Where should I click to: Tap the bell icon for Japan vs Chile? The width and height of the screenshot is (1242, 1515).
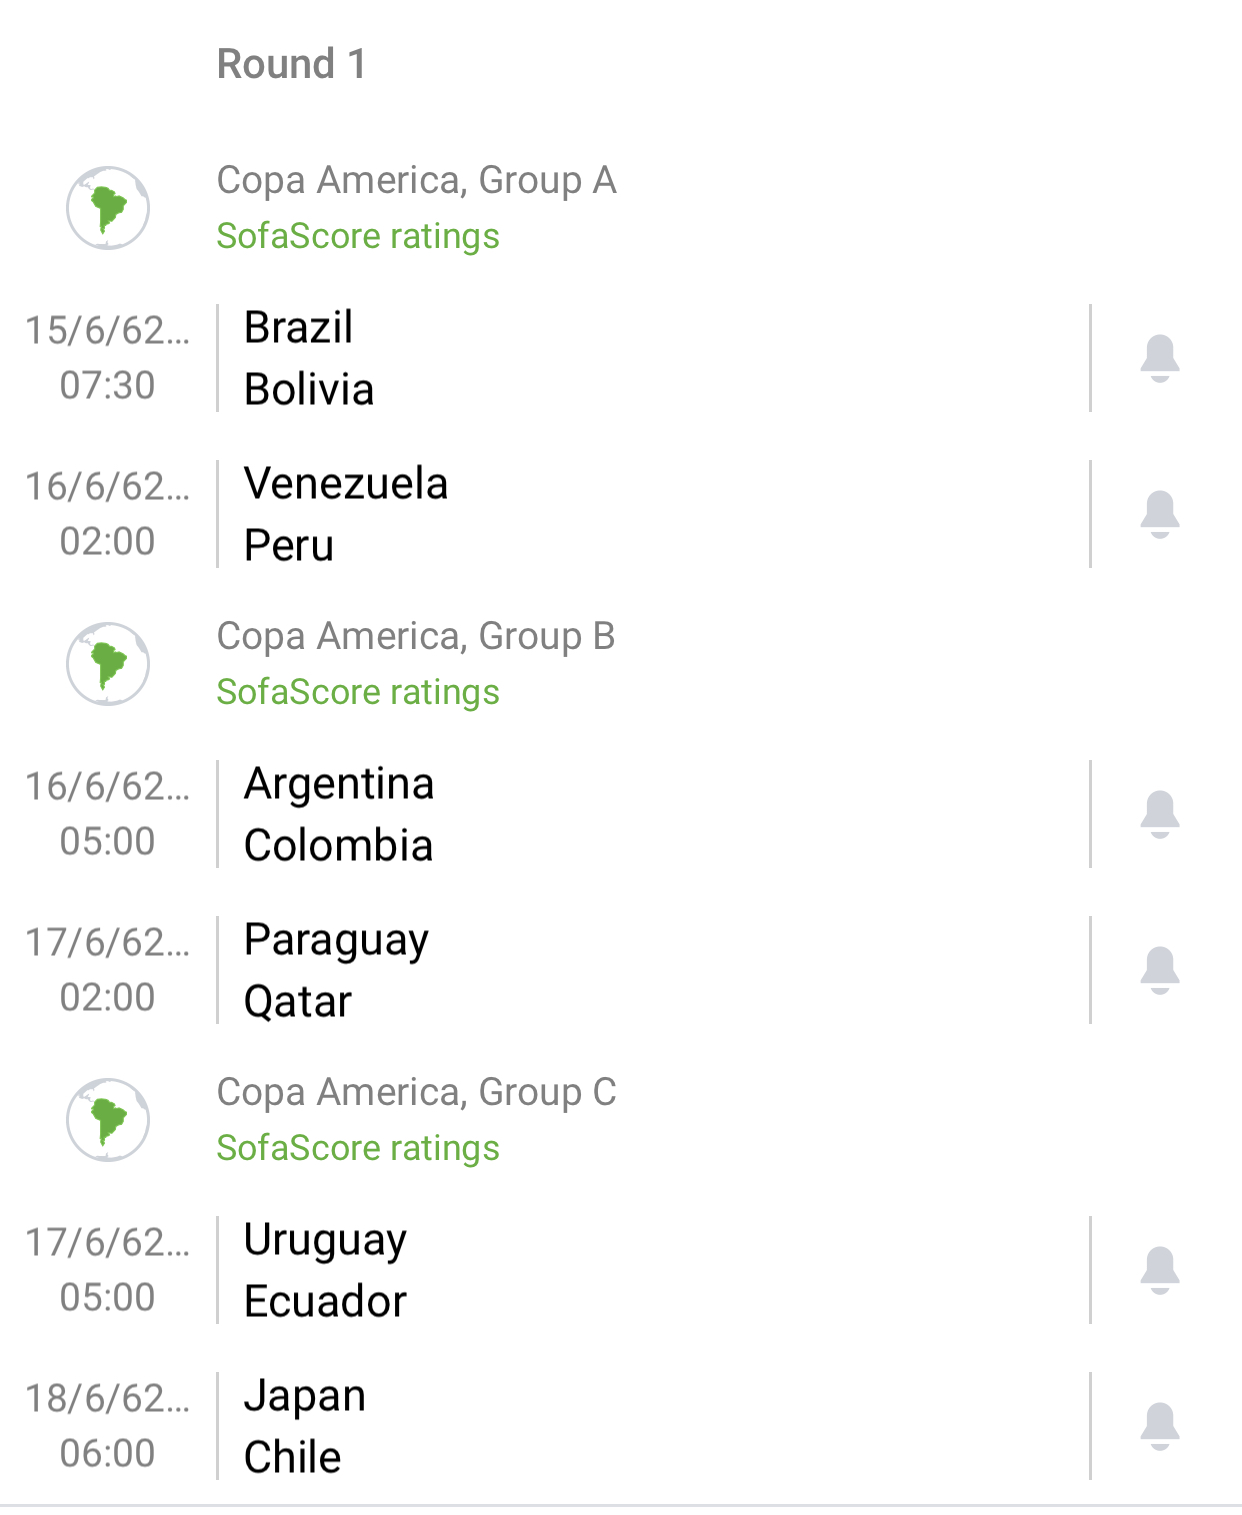click(x=1160, y=1426)
